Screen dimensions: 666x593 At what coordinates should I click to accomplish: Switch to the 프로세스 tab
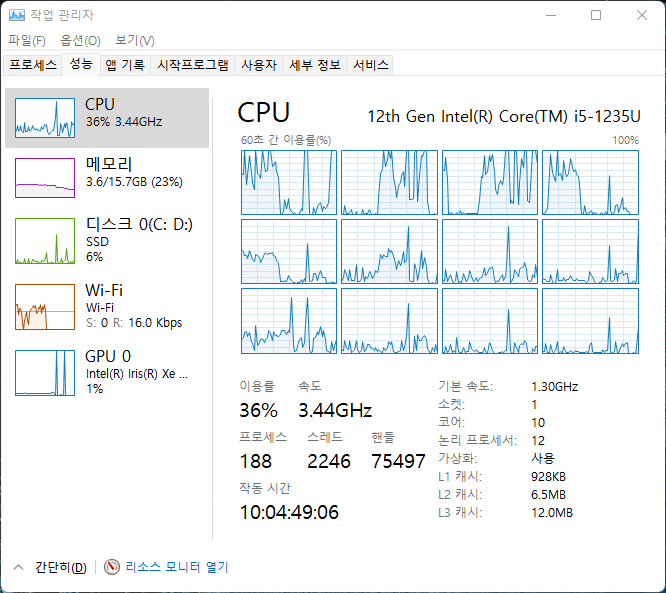coord(33,65)
